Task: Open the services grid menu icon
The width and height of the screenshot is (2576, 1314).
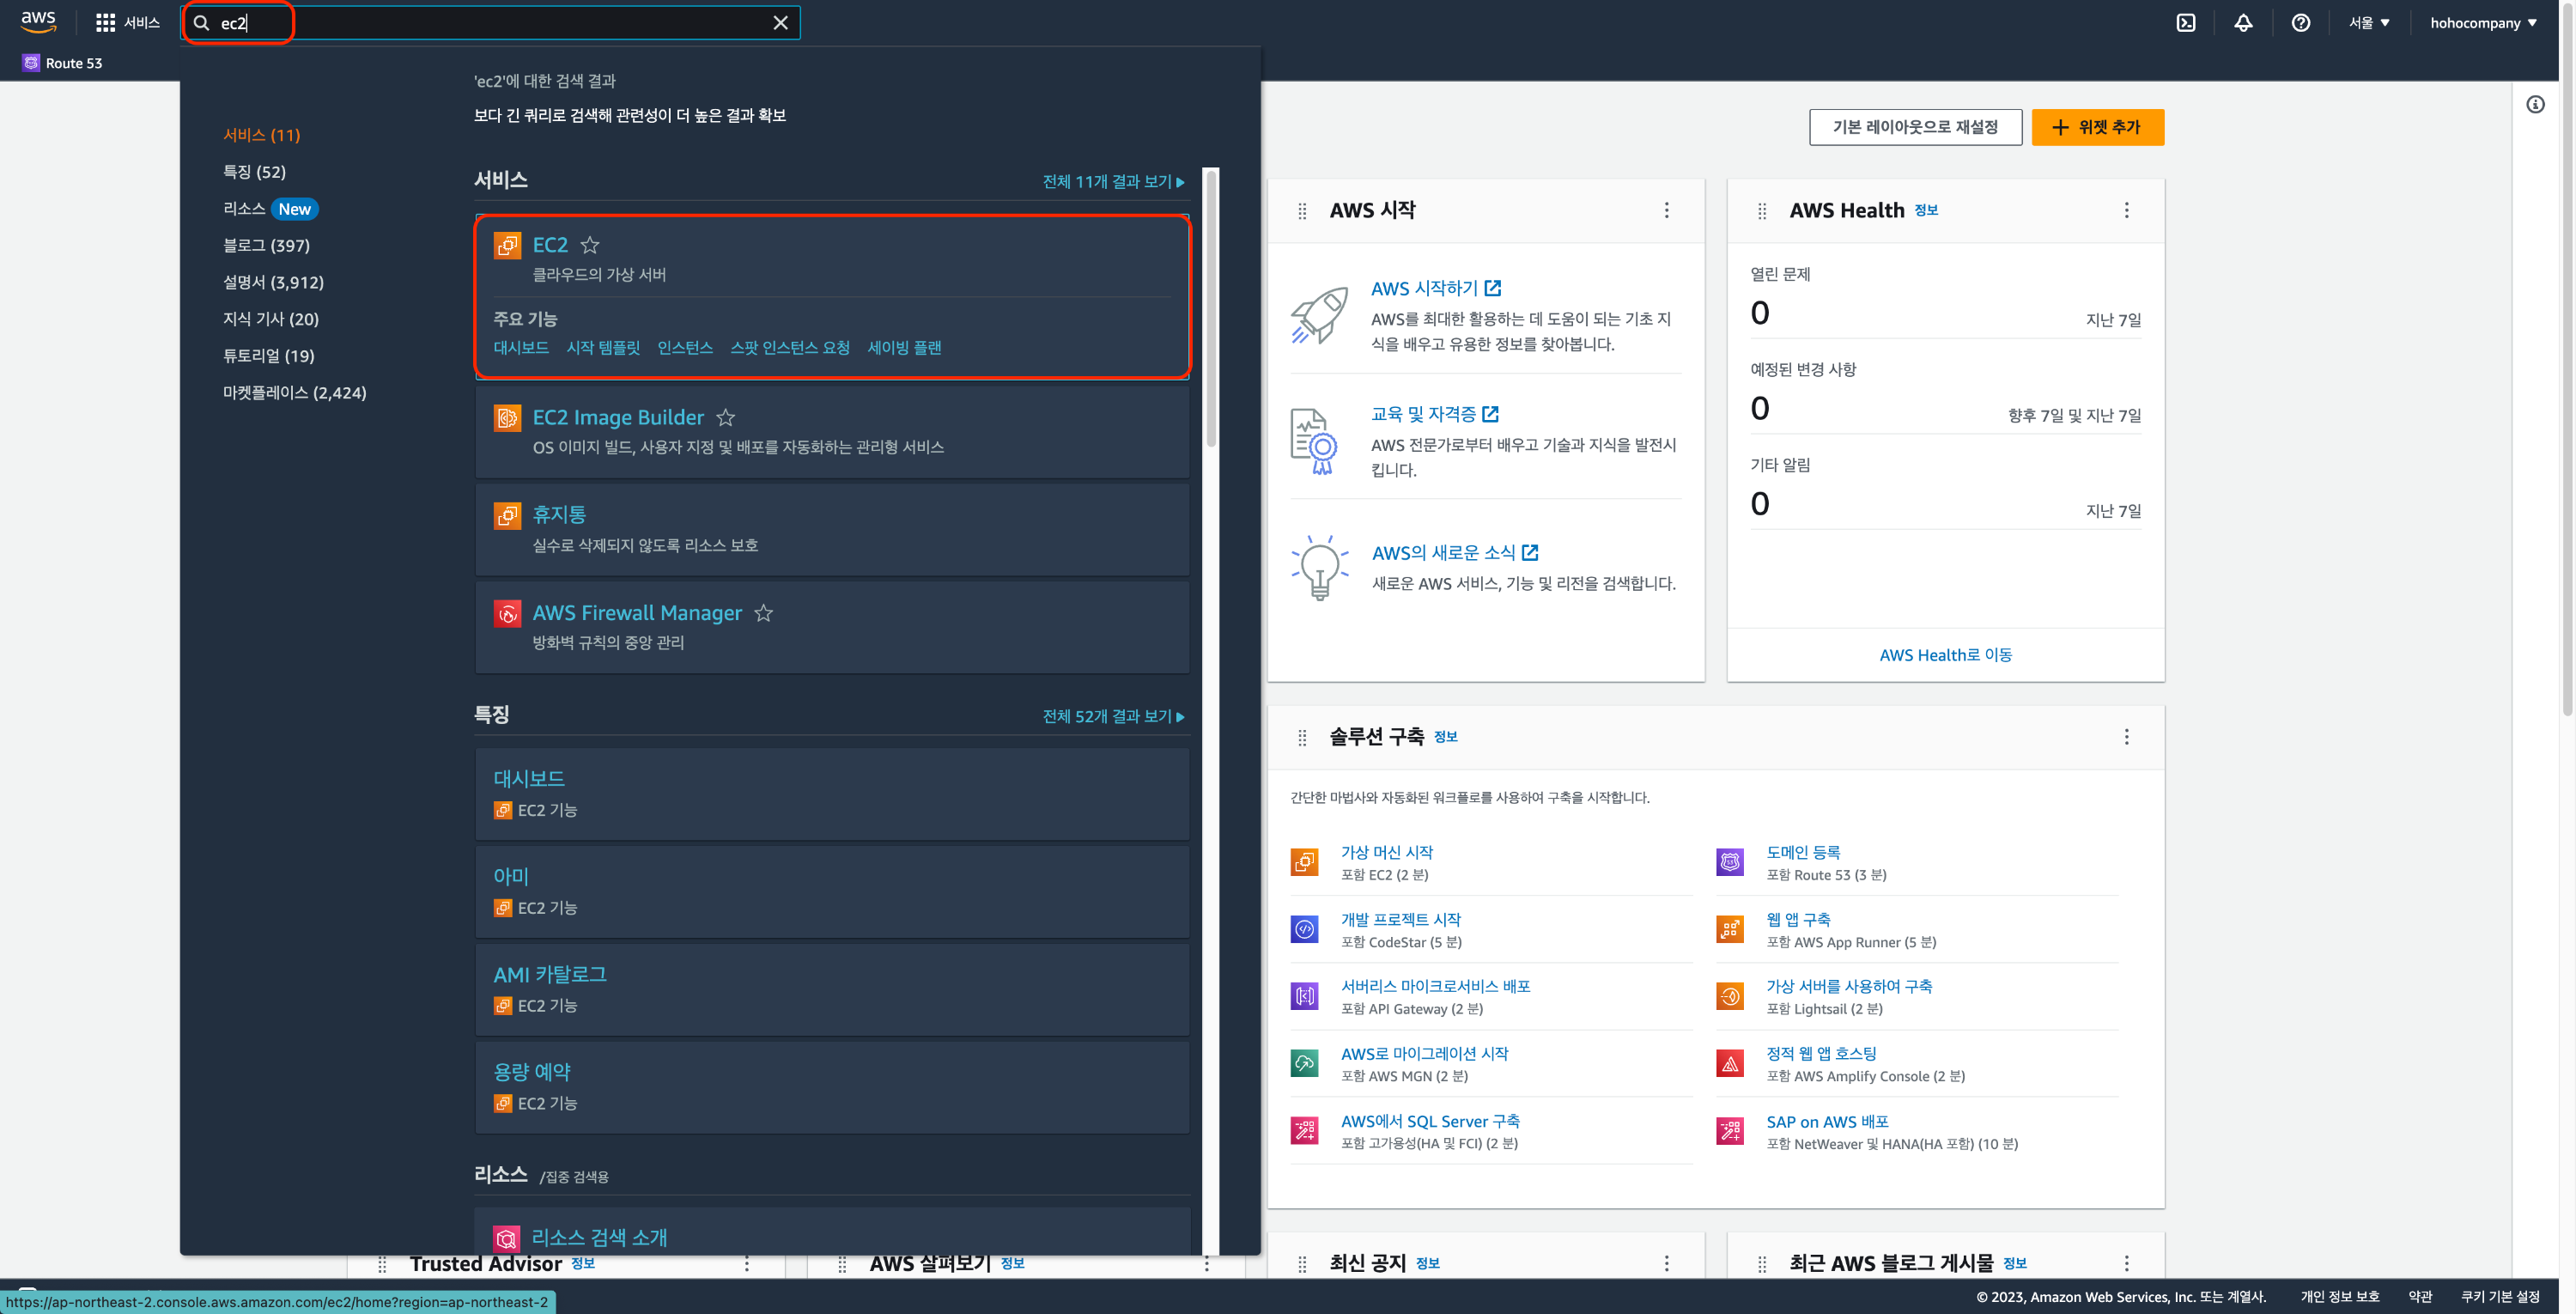Action: click(105, 23)
